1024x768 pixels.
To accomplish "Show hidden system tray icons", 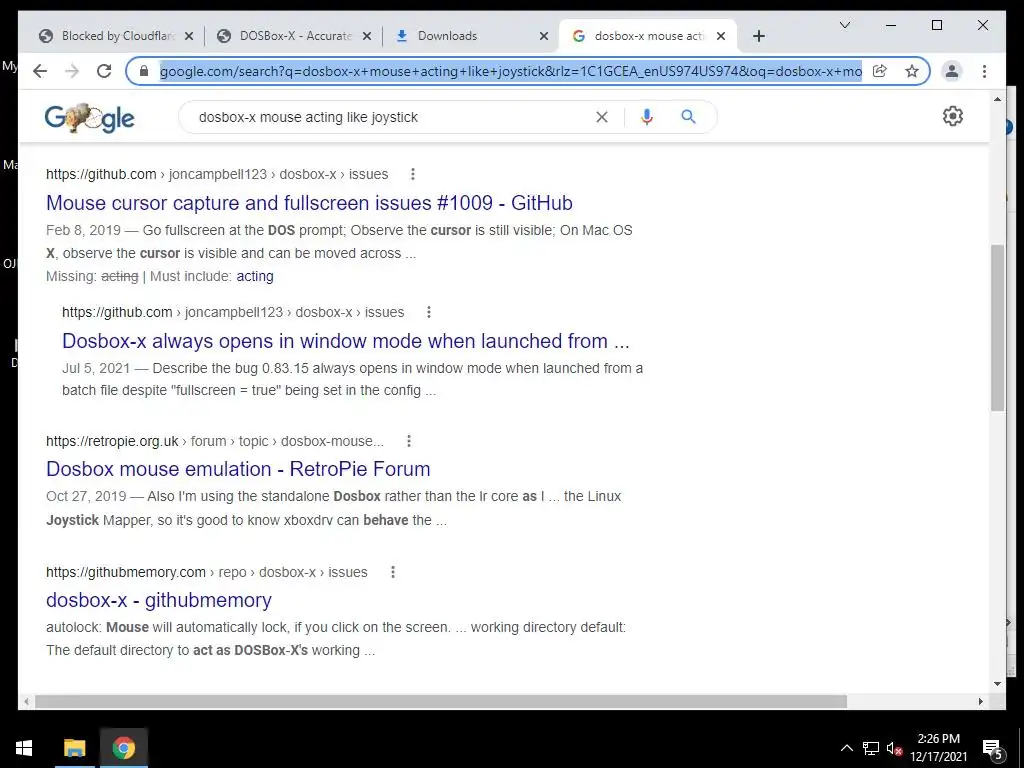I will coord(846,748).
